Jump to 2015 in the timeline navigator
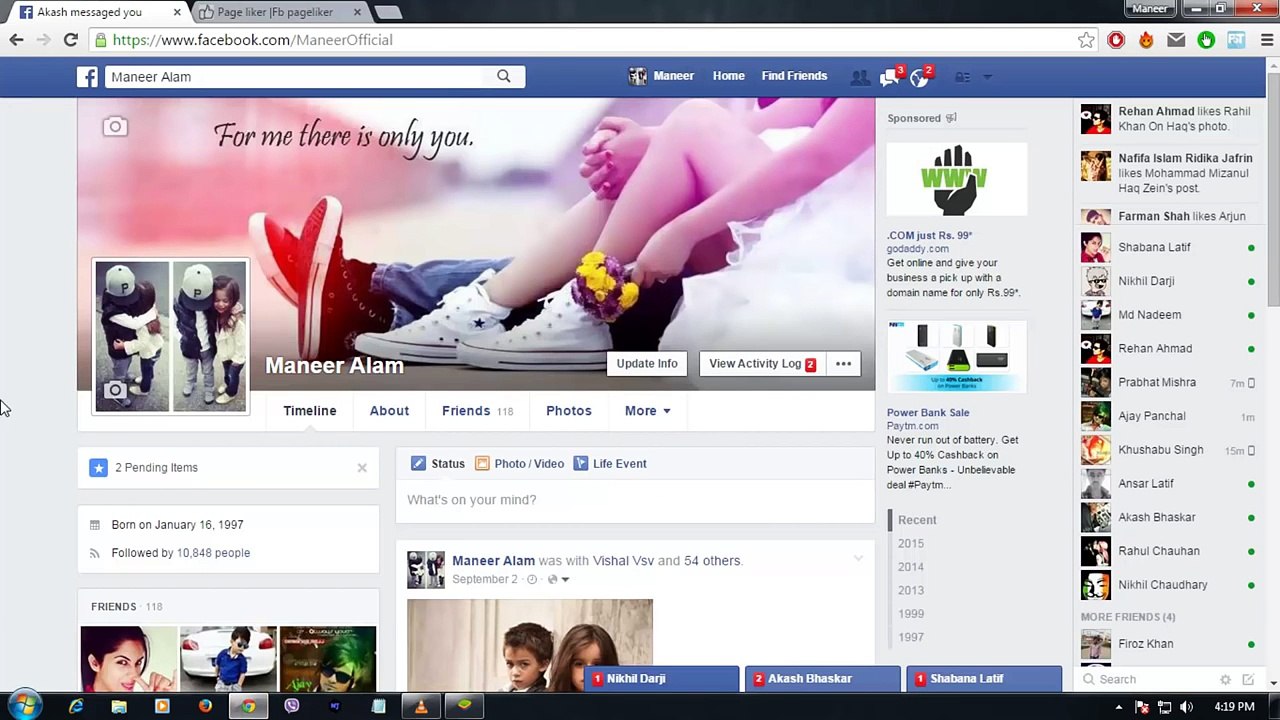The image size is (1280, 720). [x=911, y=544]
